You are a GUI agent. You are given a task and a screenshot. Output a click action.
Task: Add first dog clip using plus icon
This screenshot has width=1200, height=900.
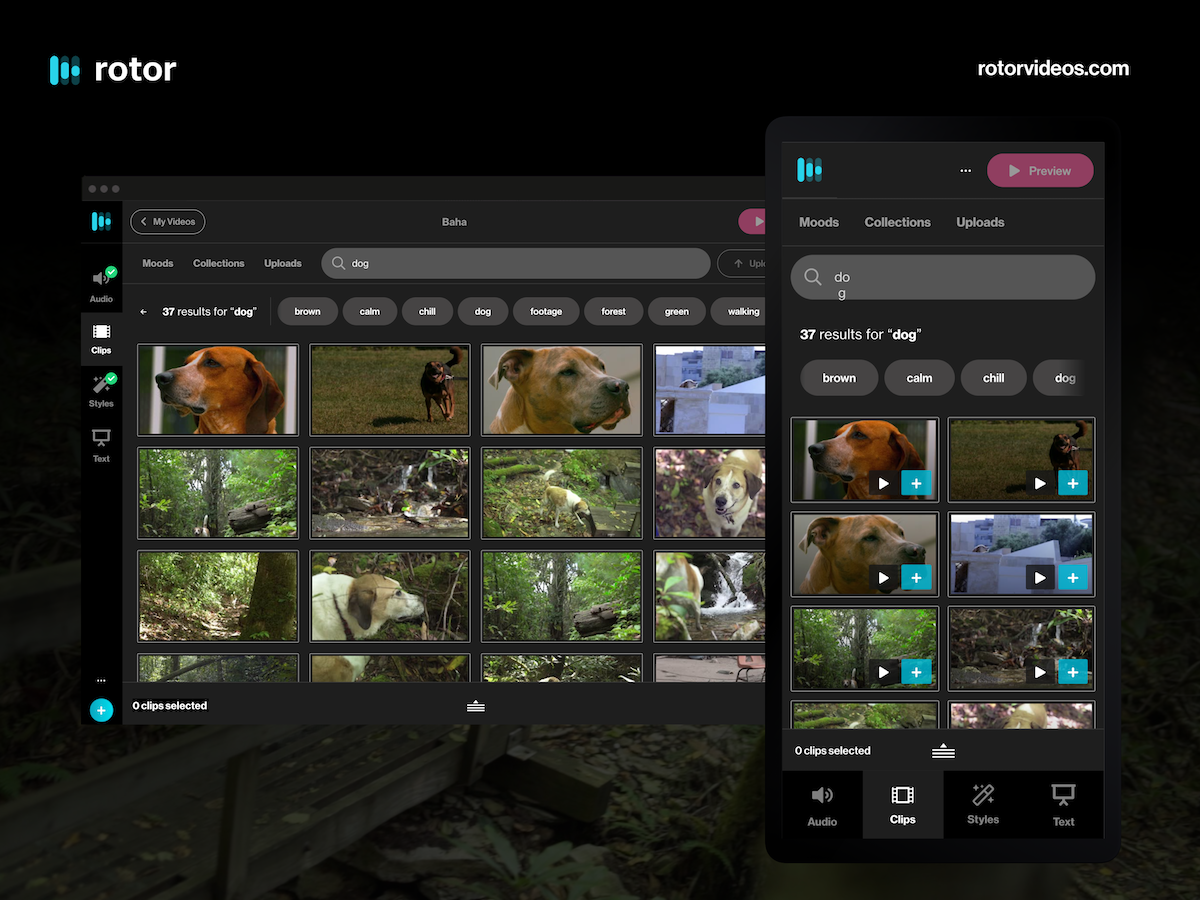click(x=916, y=484)
